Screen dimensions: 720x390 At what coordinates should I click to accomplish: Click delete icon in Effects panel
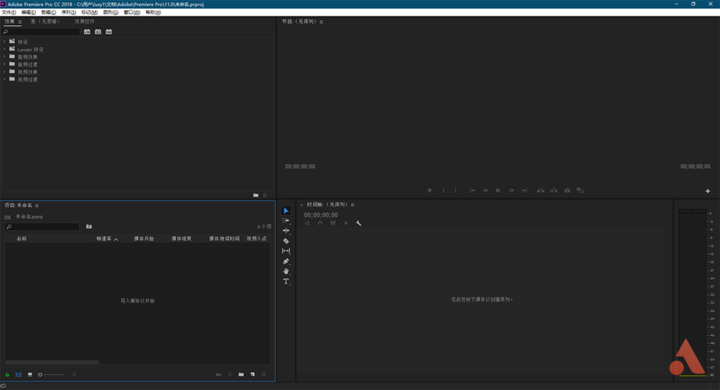click(x=265, y=195)
